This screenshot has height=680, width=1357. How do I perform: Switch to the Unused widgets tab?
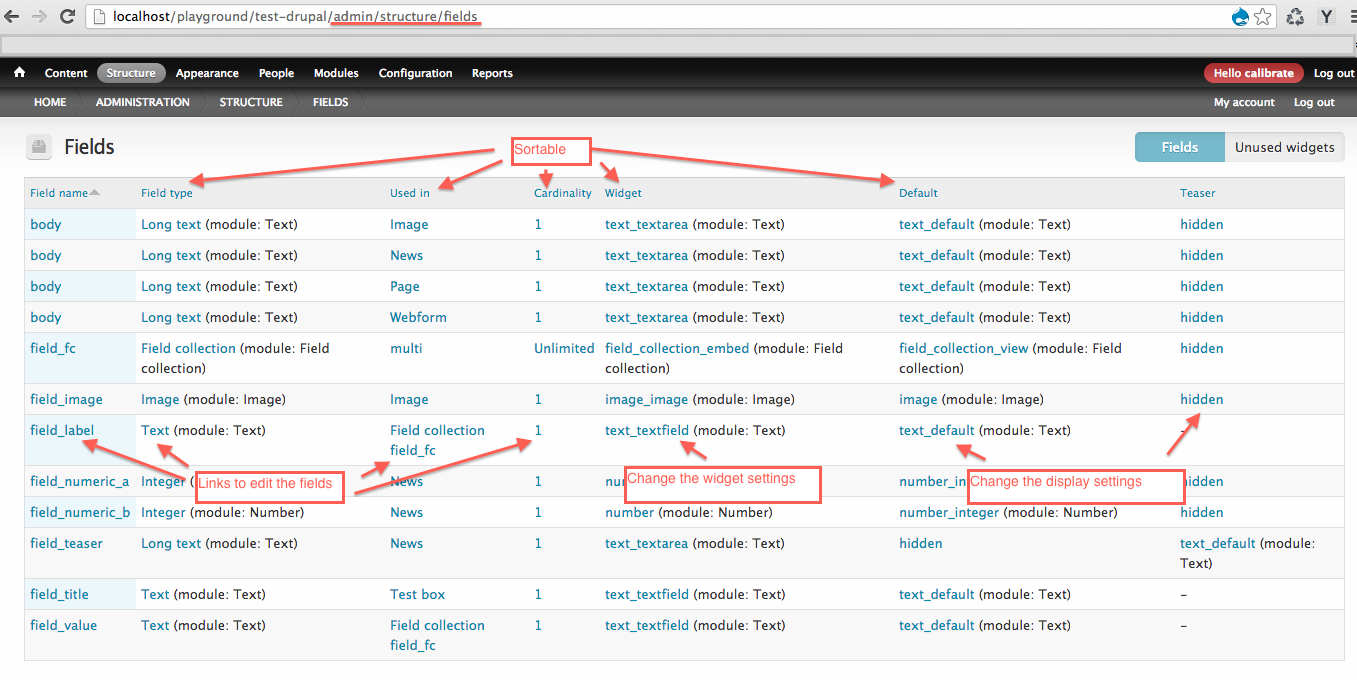tap(1285, 146)
